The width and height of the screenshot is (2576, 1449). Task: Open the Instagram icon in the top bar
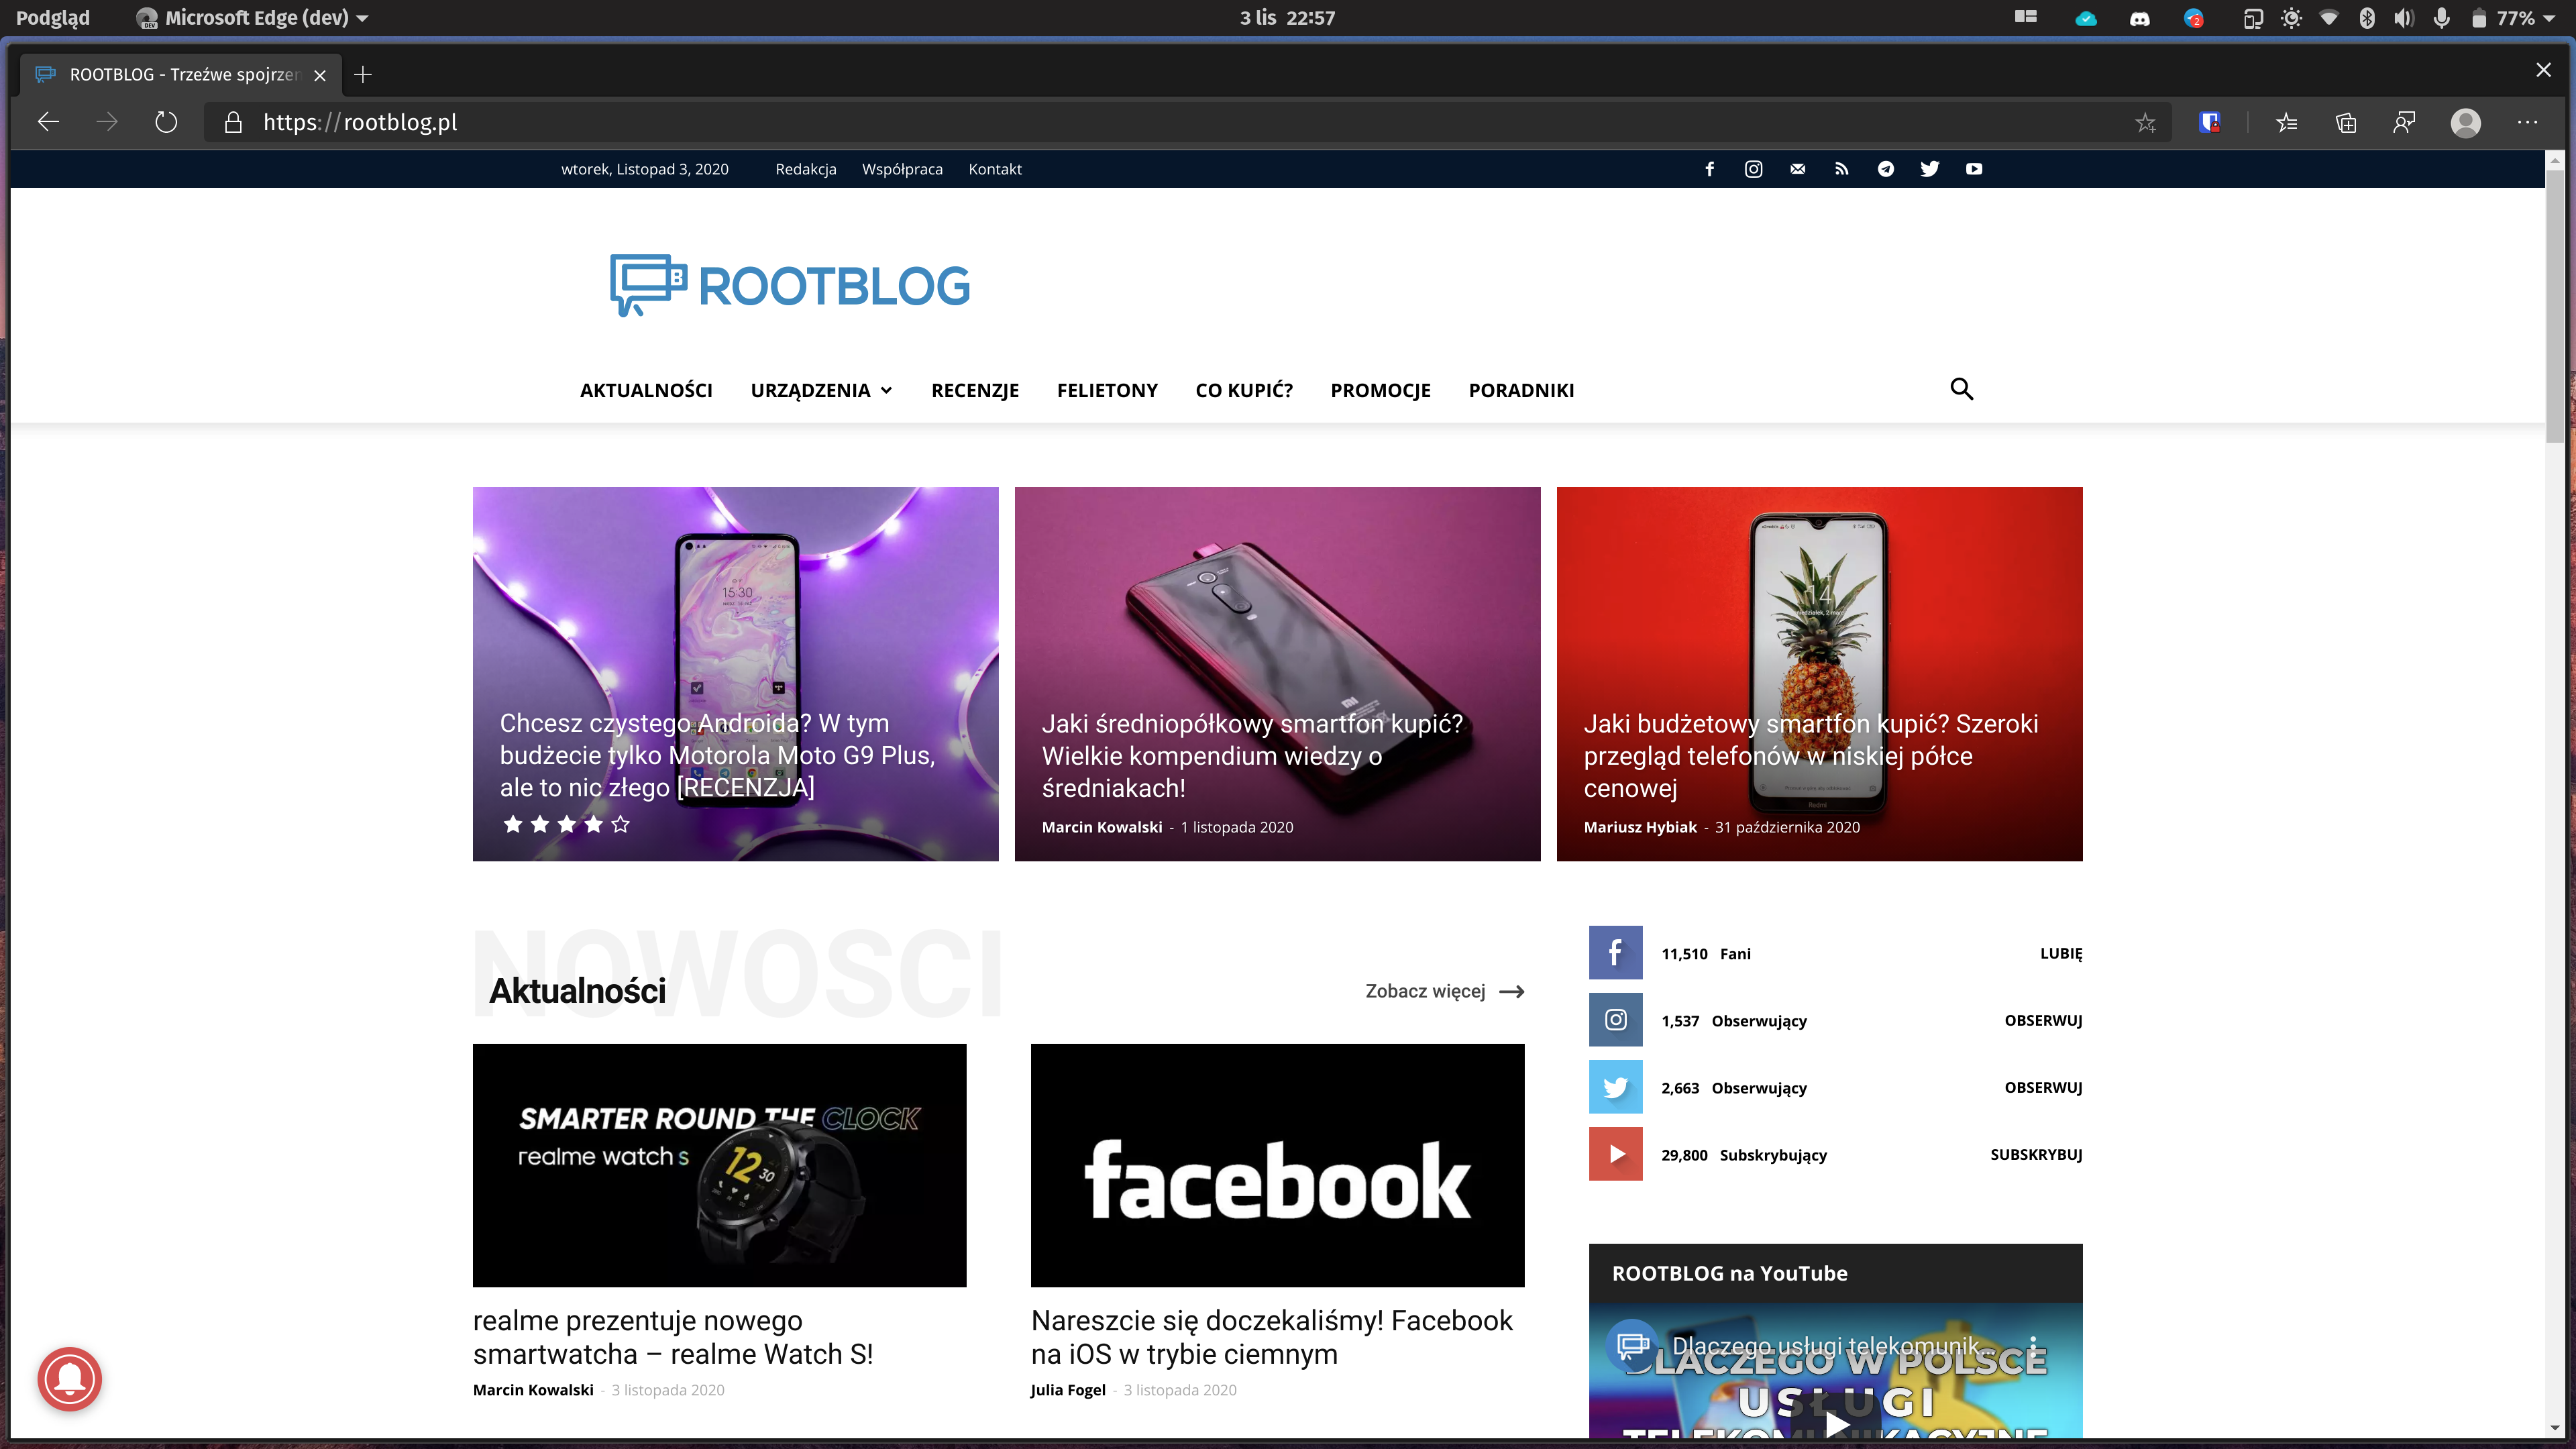click(1754, 169)
